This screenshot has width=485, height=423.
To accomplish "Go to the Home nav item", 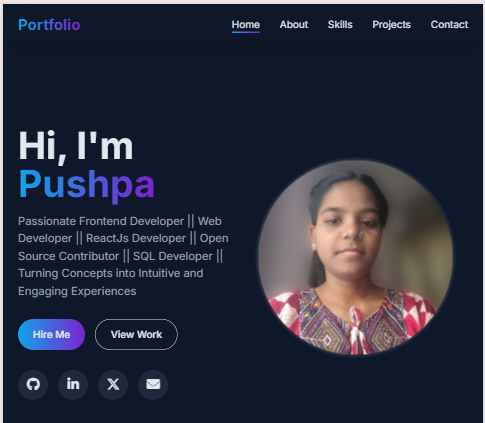I will [246, 25].
